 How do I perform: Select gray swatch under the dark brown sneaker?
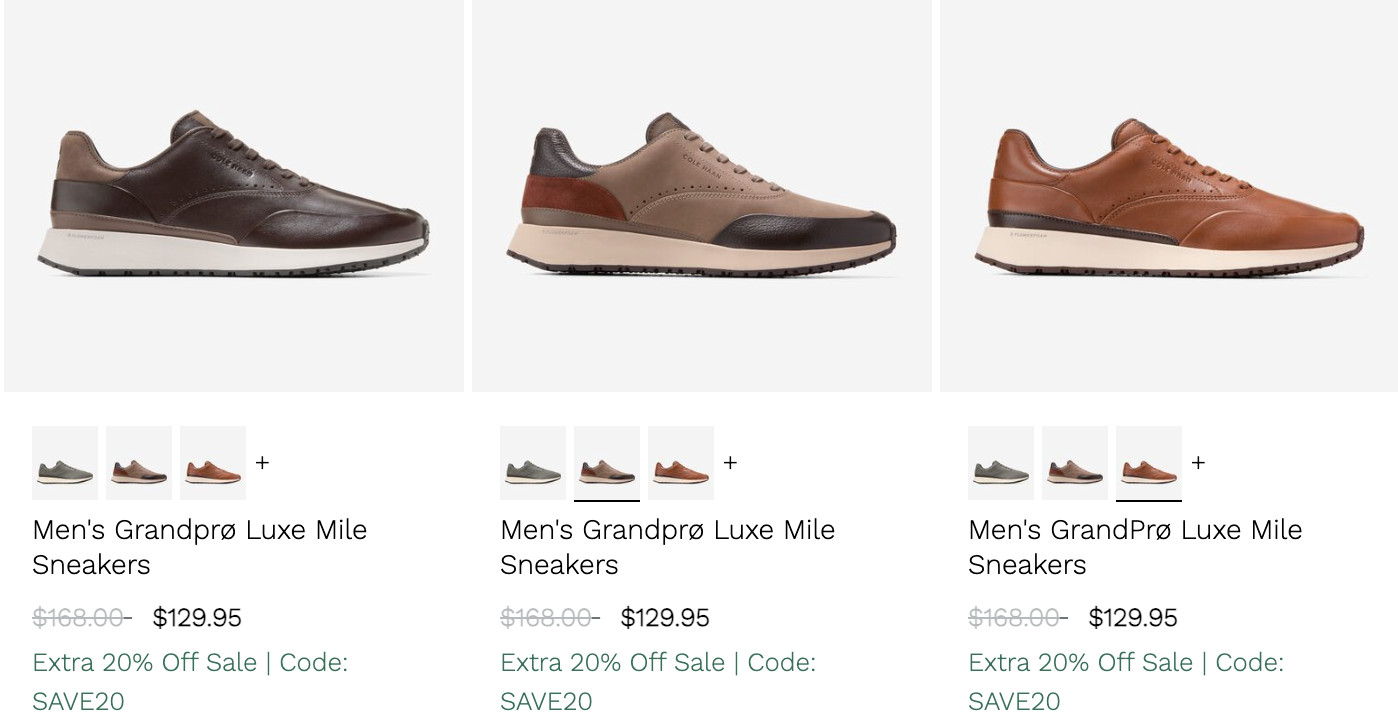point(65,463)
